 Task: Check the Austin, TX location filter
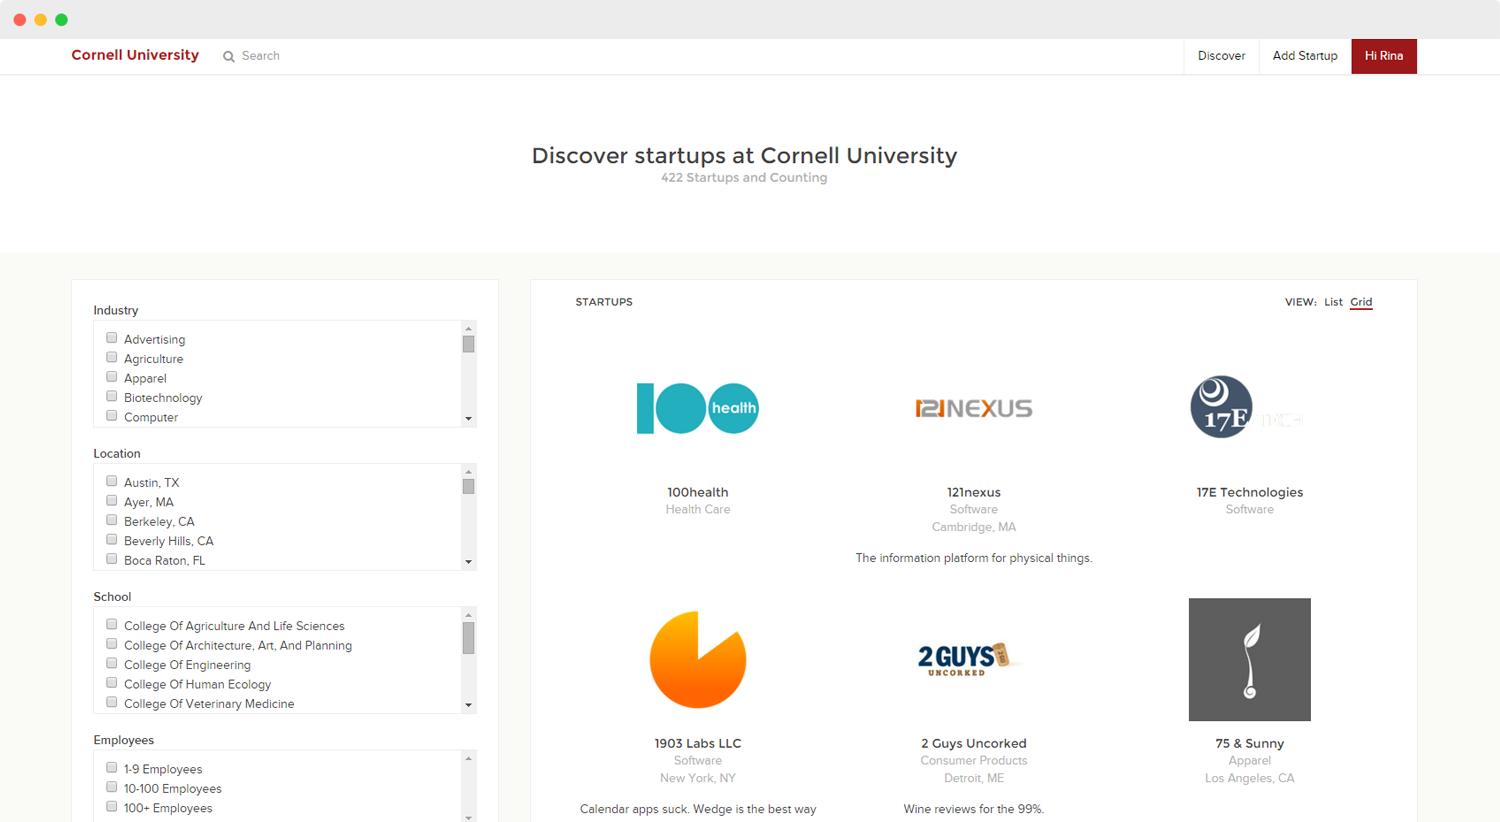(112, 481)
